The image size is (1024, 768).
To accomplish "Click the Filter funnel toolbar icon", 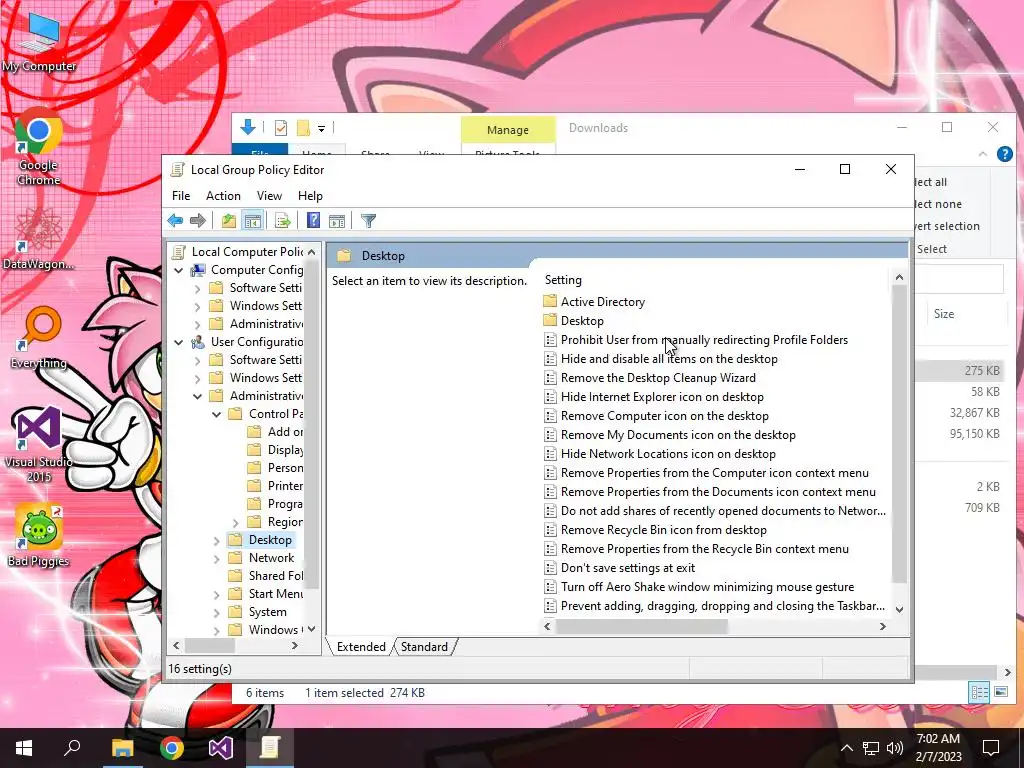I will [368, 221].
